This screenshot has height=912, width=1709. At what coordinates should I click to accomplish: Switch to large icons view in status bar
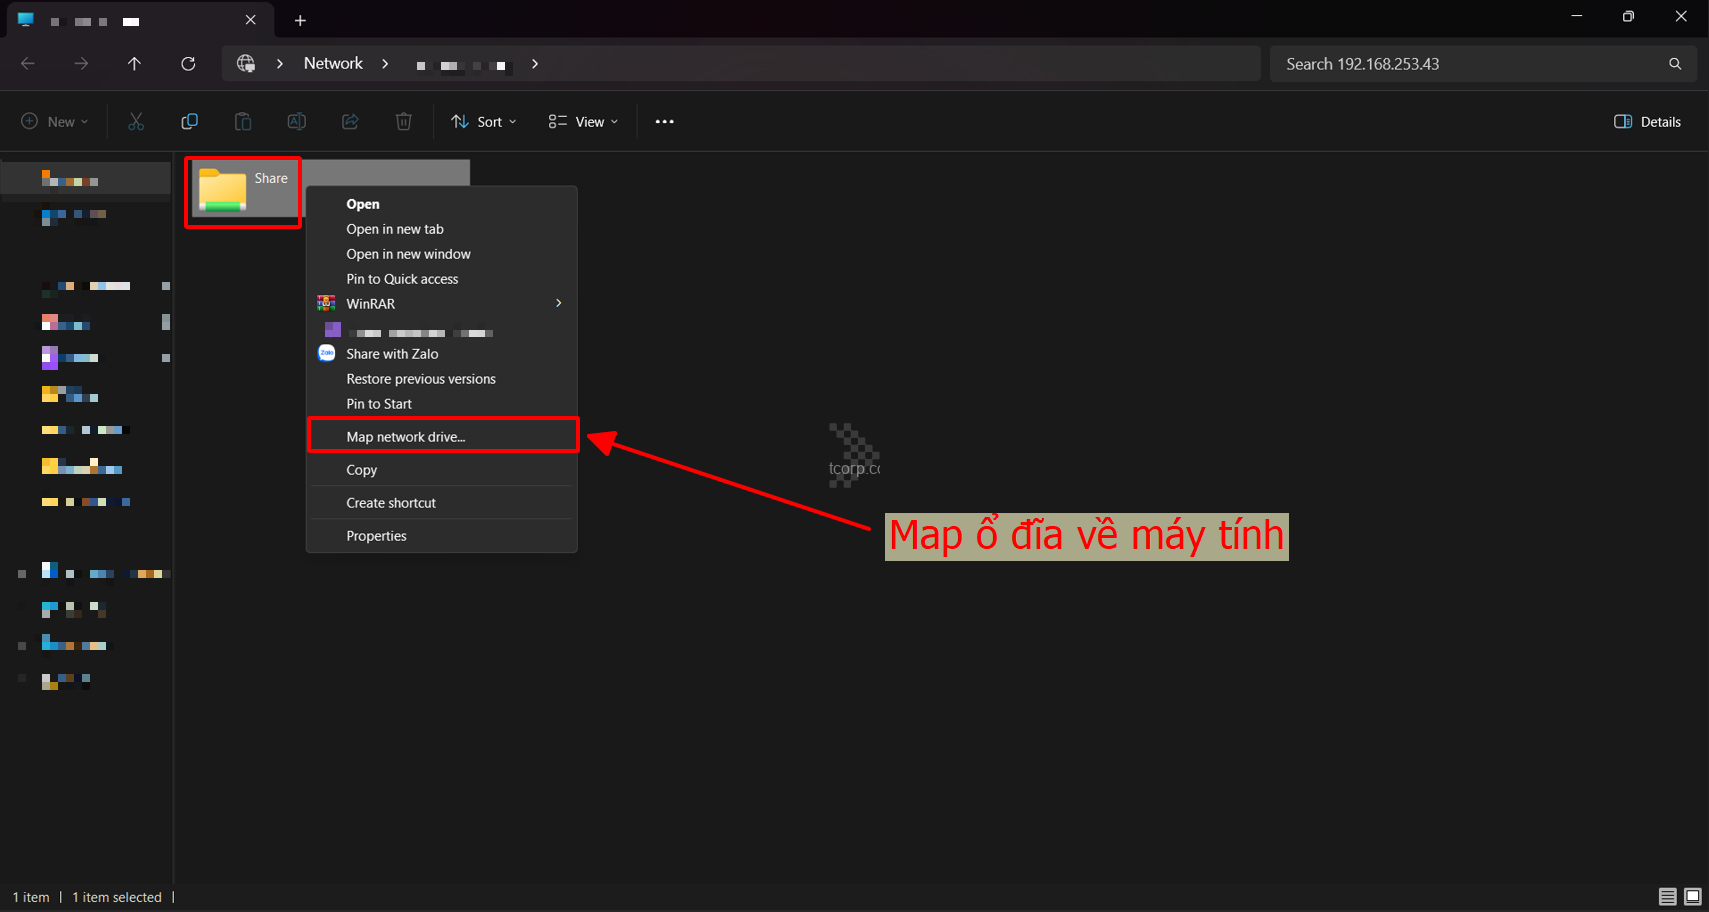tap(1692, 897)
